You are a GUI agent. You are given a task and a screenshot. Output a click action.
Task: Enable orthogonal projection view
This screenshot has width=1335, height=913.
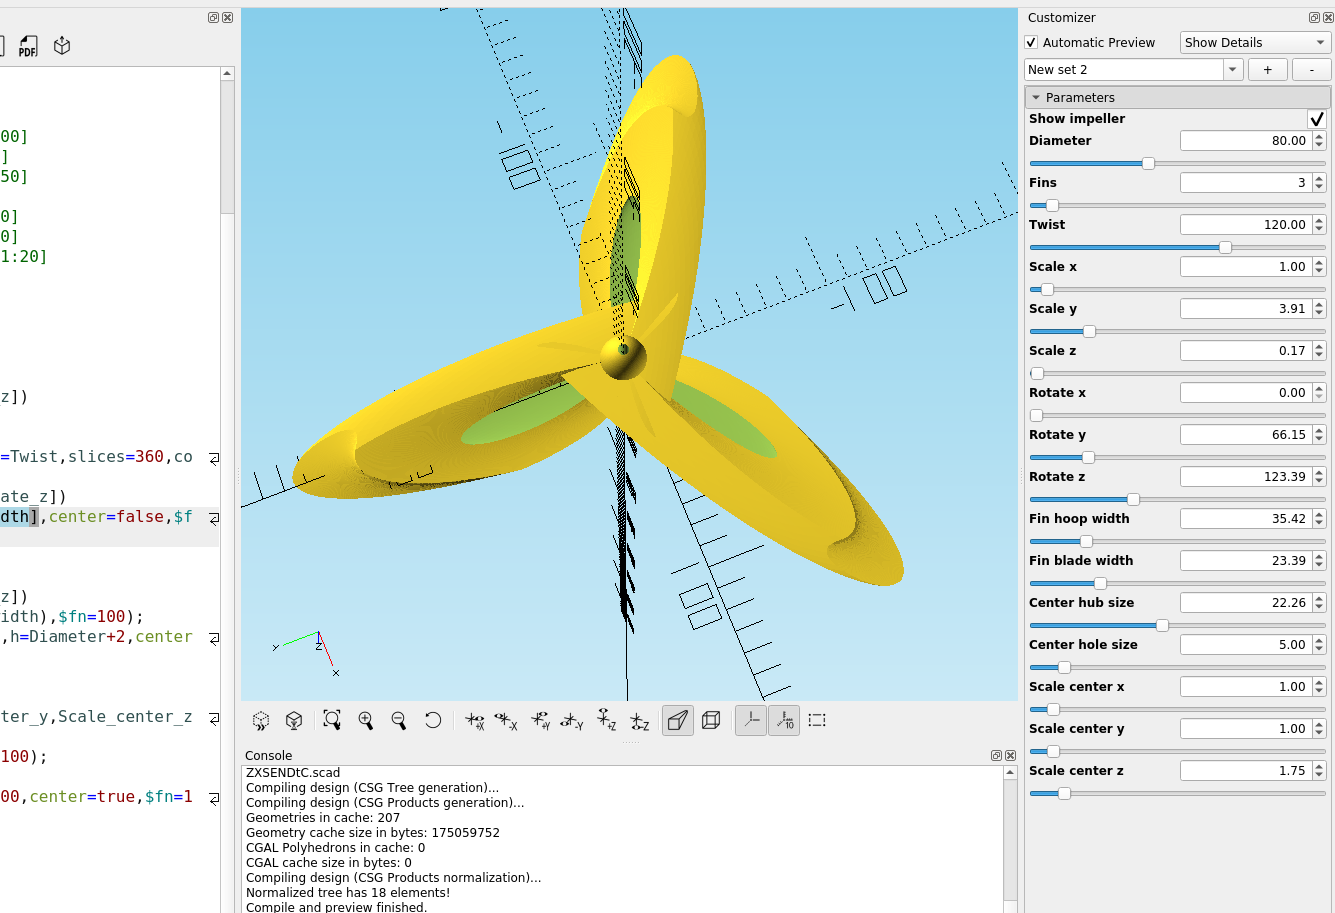[710, 720]
